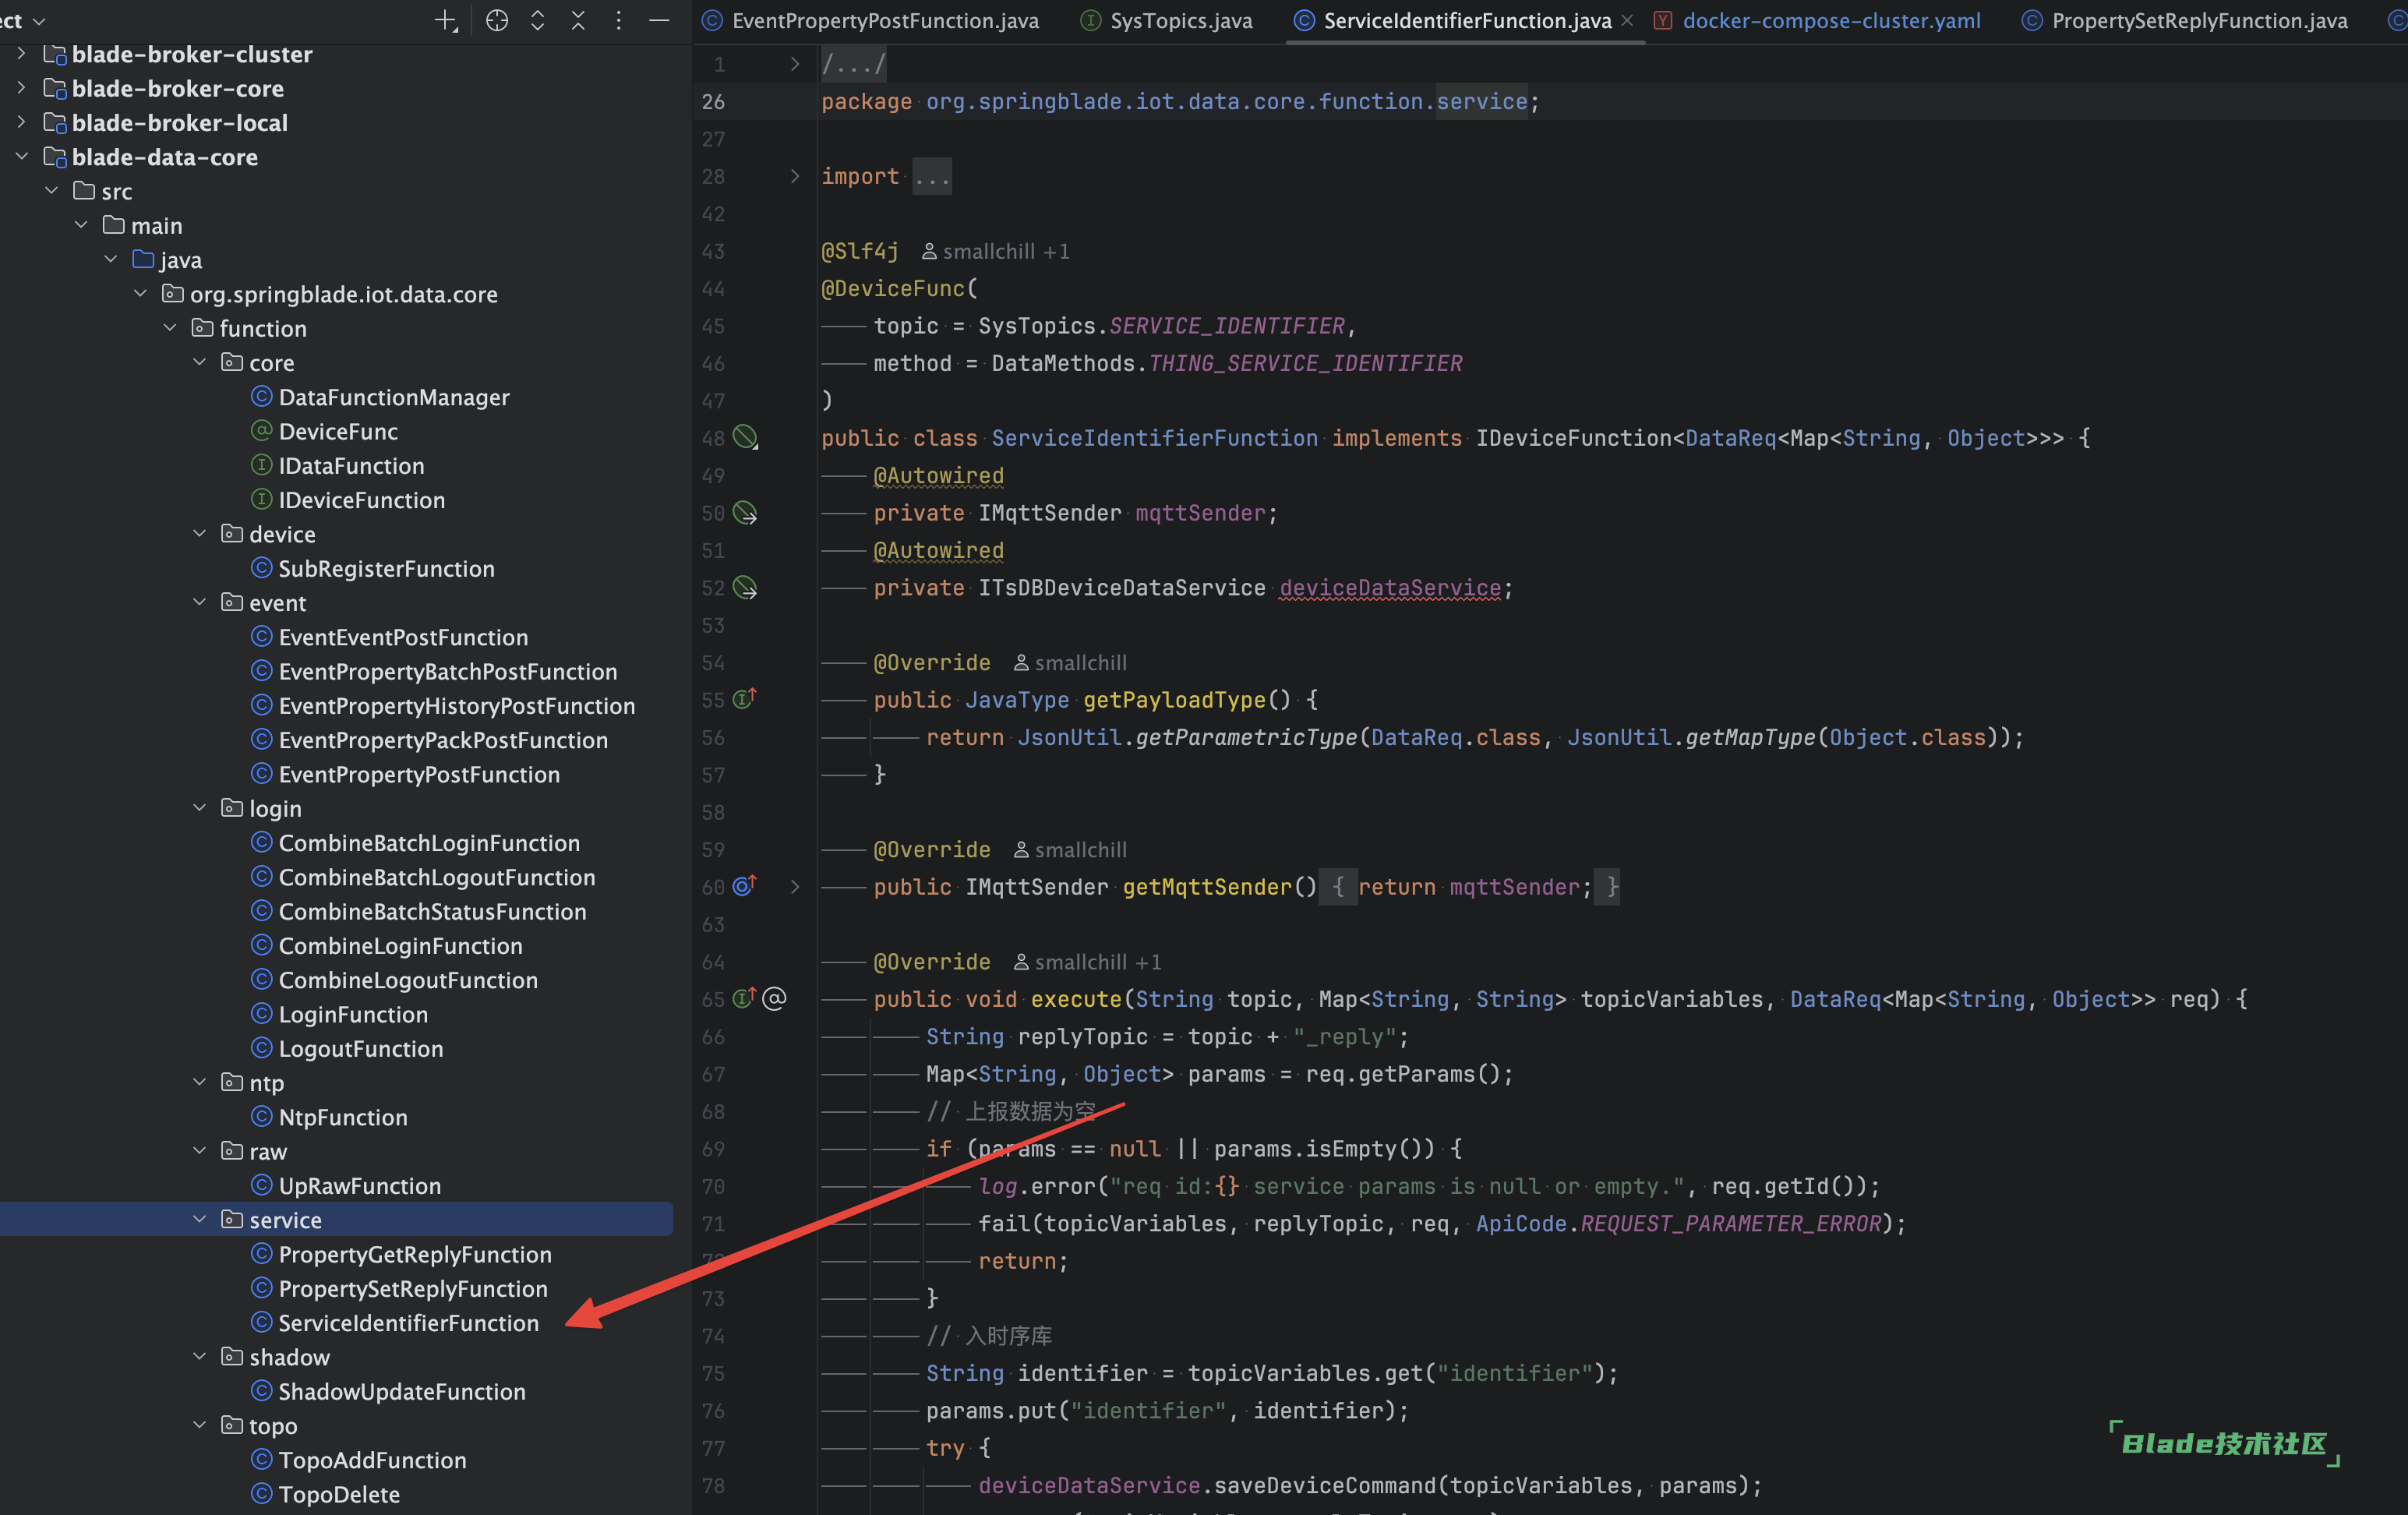The width and height of the screenshot is (2408, 1515).
Task: Open the project panel options menu
Action: [619, 20]
